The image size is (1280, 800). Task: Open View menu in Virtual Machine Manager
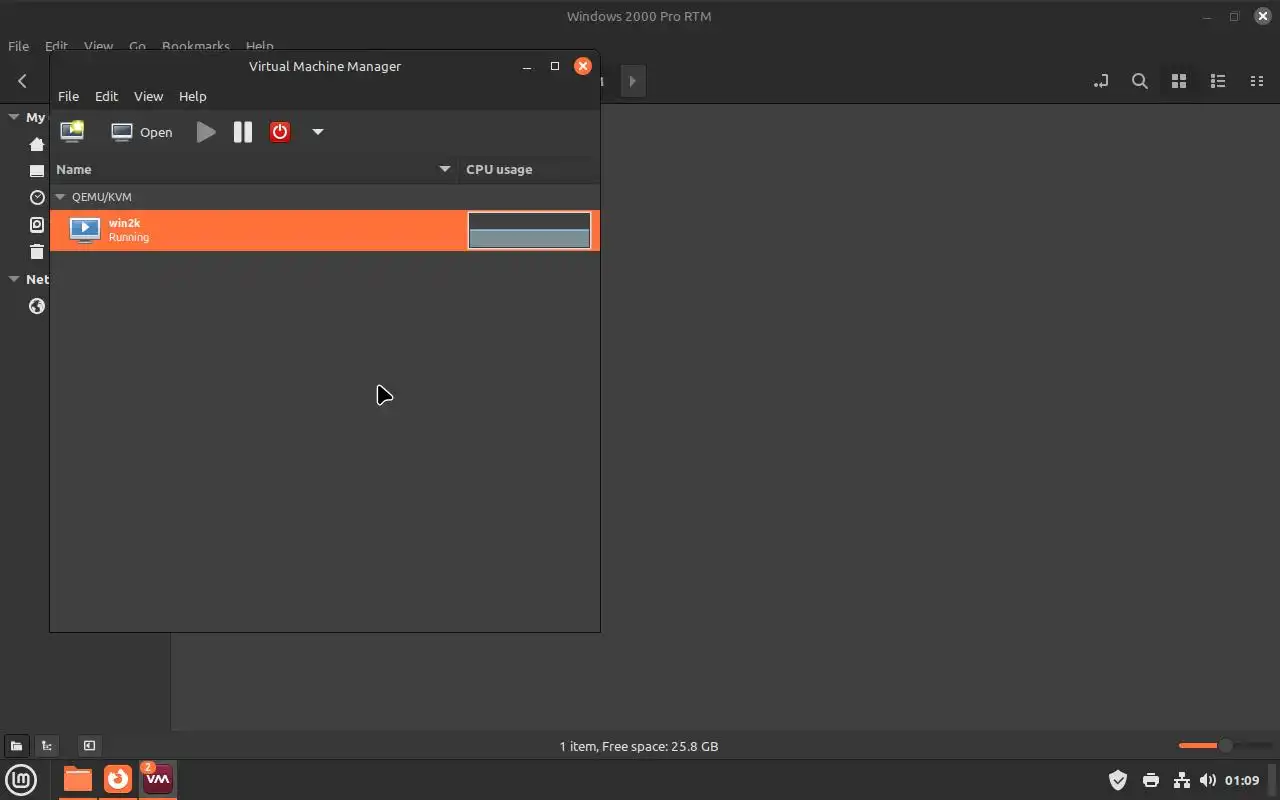[x=148, y=96]
